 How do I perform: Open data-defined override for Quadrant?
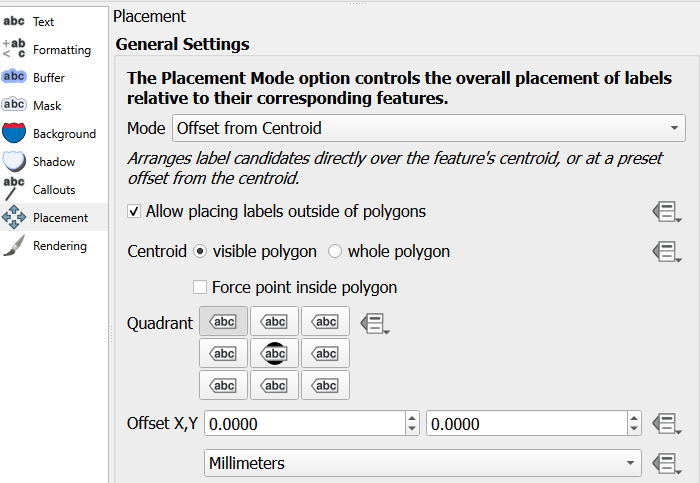373,323
